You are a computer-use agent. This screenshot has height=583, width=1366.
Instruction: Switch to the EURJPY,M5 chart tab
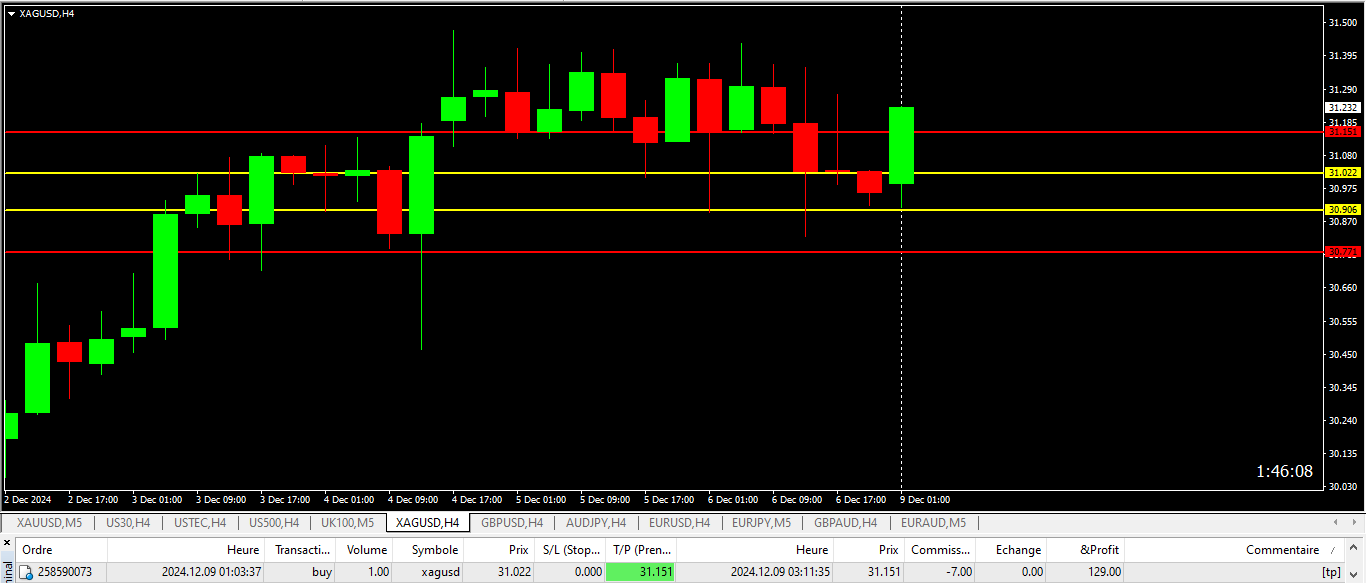(761, 522)
